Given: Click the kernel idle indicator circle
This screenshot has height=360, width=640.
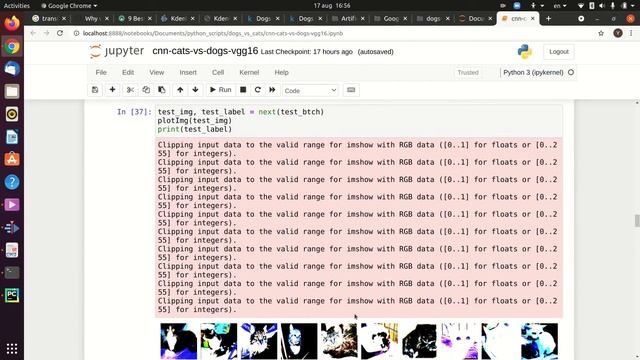Looking at the screenshot, I should click(x=571, y=72).
